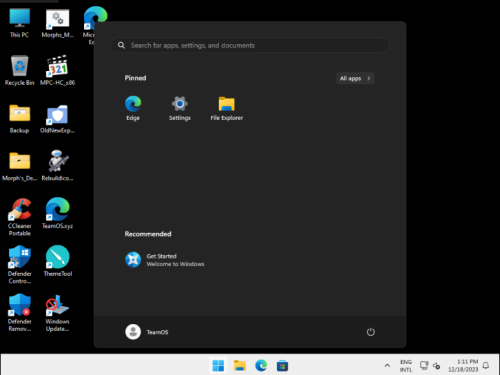Viewport: 500px width, 375px height.
Task: Select the ThemeTool desktop shortcut
Action: 58,261
